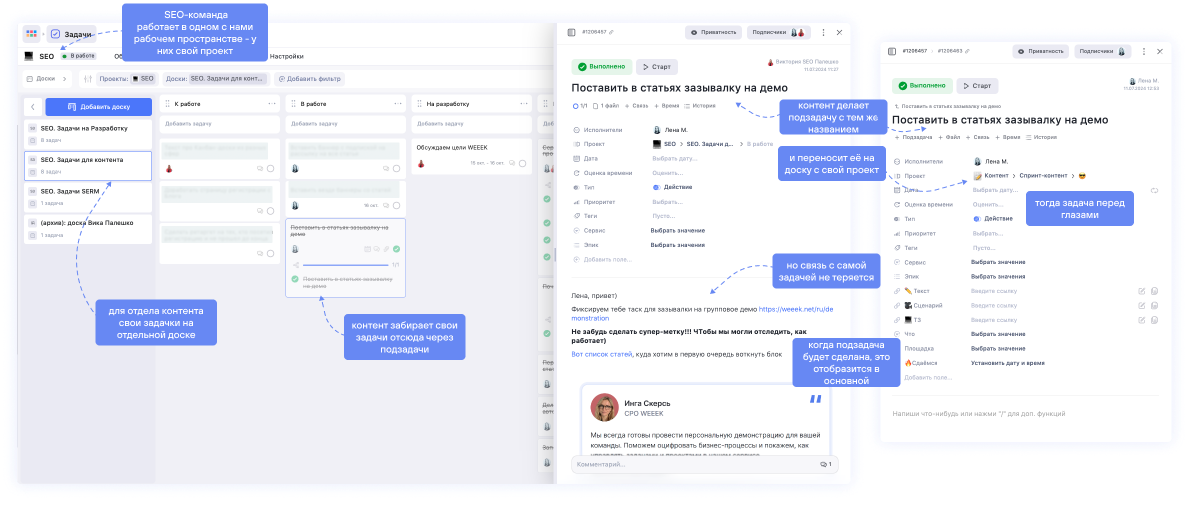
Task: Open options menu of 'К работе' column
Action: click(x=272, y=103)
